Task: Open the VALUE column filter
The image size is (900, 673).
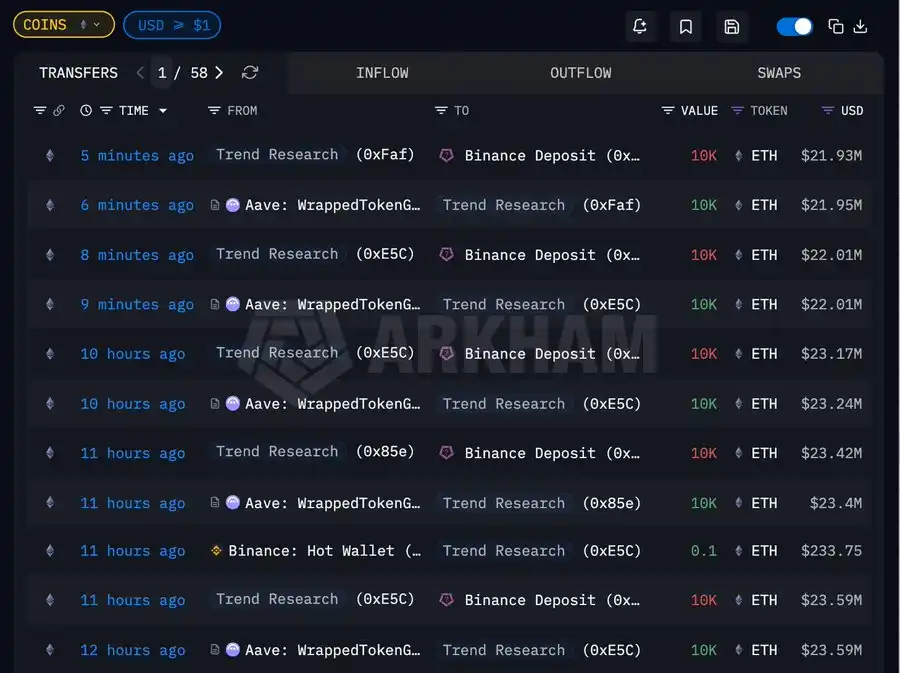Action: click(x=668, y=111)
